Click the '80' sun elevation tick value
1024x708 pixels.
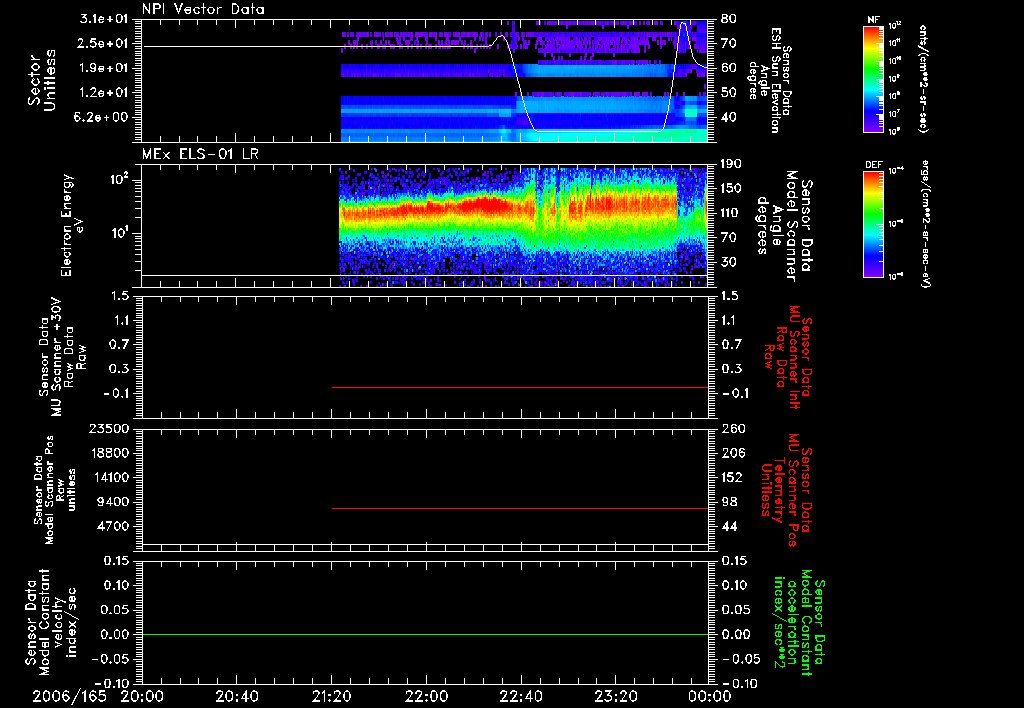point(728,19)
